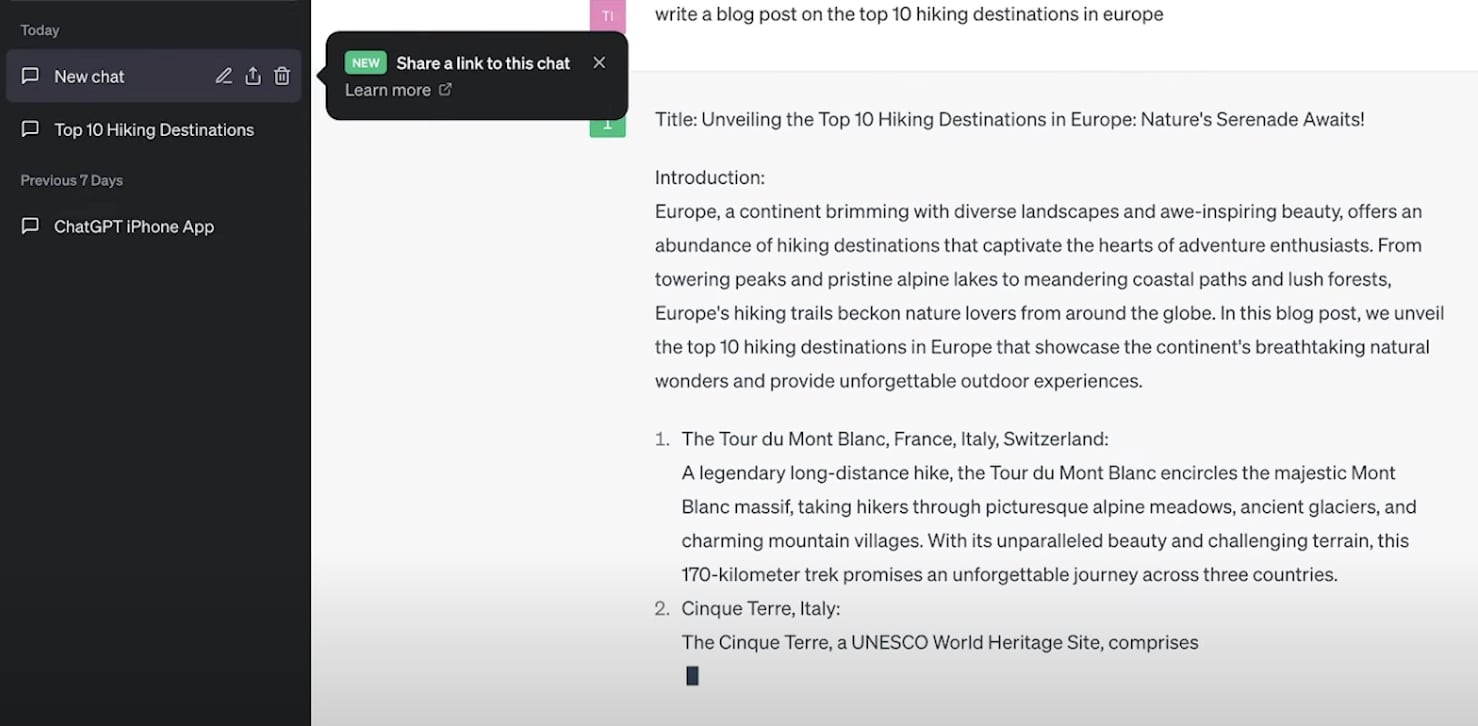Open the ChatGPT iPhone App conversation
Screen dimensions: 1478x726
134,227
